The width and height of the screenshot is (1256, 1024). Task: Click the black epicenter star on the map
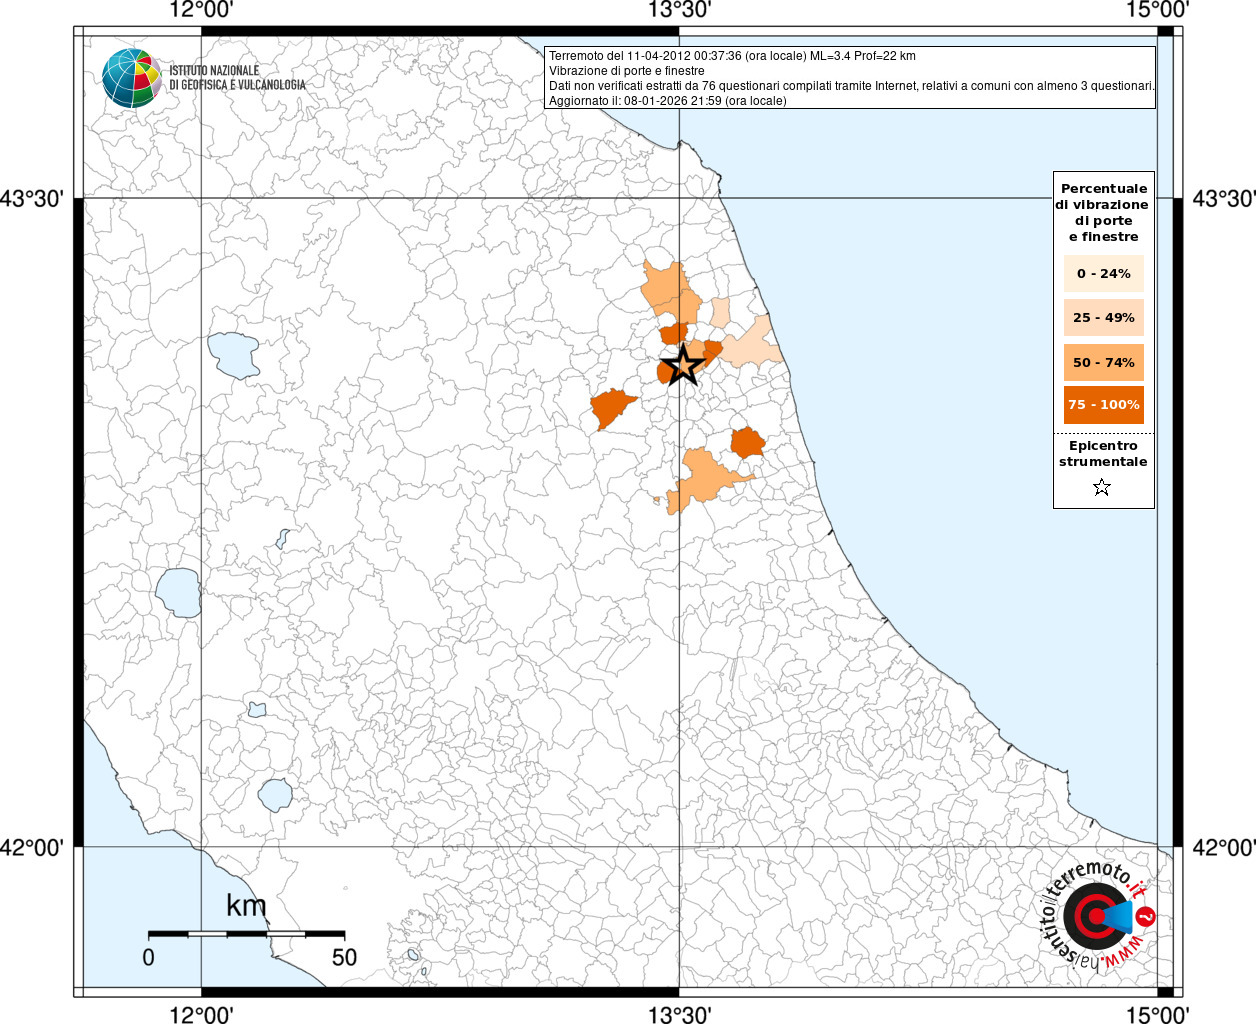click(x=683, y=365)
